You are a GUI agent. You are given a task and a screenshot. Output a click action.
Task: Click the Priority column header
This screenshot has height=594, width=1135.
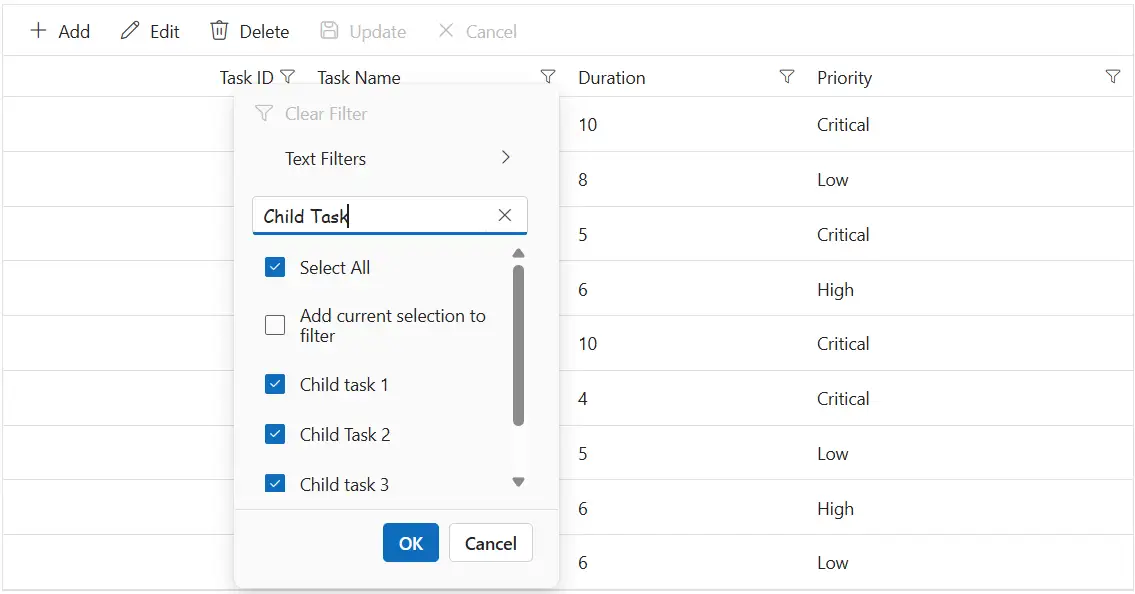coord(845,77)
